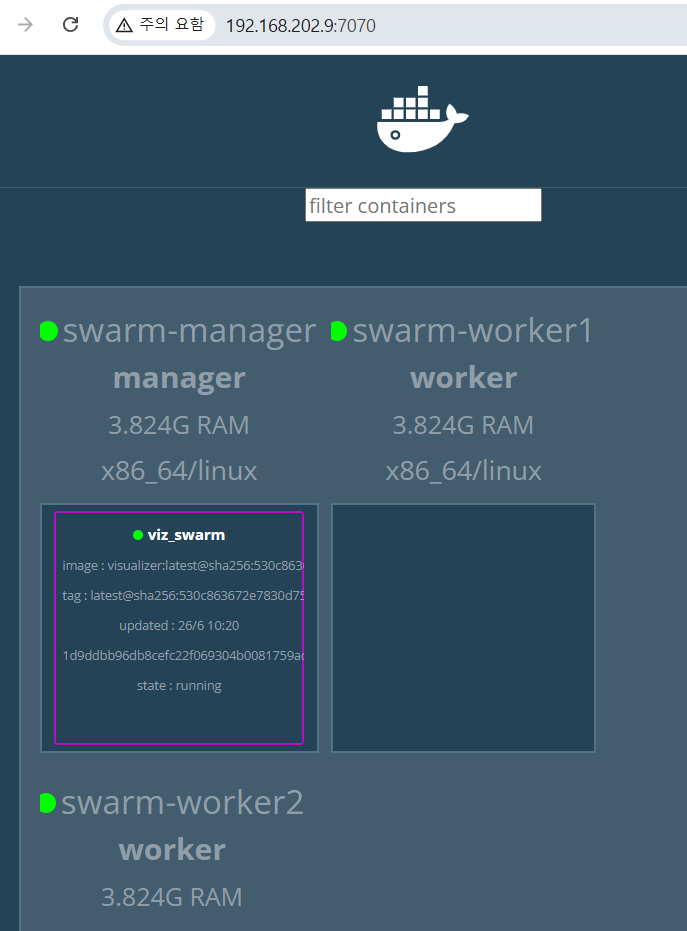Click x86_64/linux under swarm-worker1

click(x=464, y=471)
